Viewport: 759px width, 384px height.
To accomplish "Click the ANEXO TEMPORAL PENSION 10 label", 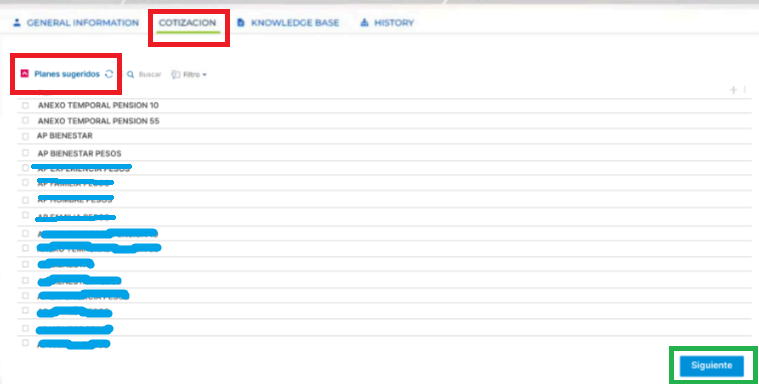I will (x=98, y=105).
